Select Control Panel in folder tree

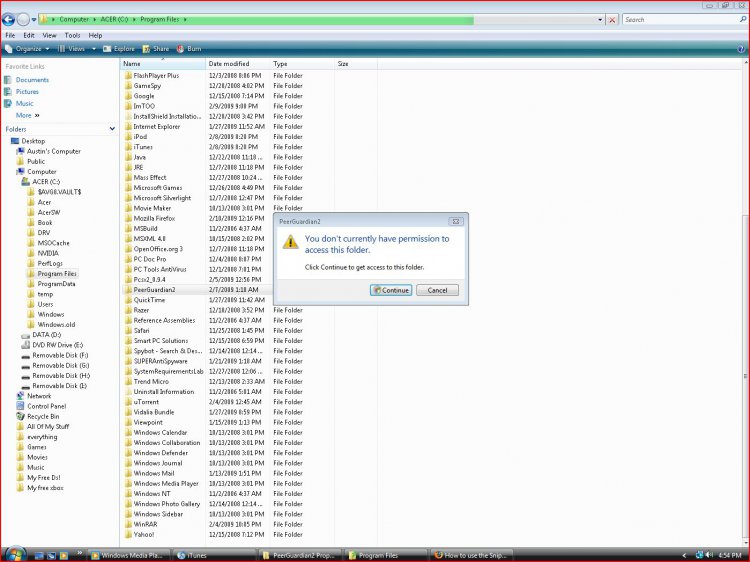pyautogui.click(x=46, y=406)
